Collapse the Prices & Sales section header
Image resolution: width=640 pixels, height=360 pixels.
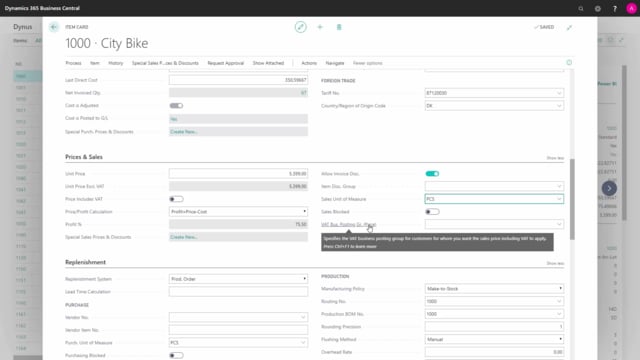[x=84, y=157]
